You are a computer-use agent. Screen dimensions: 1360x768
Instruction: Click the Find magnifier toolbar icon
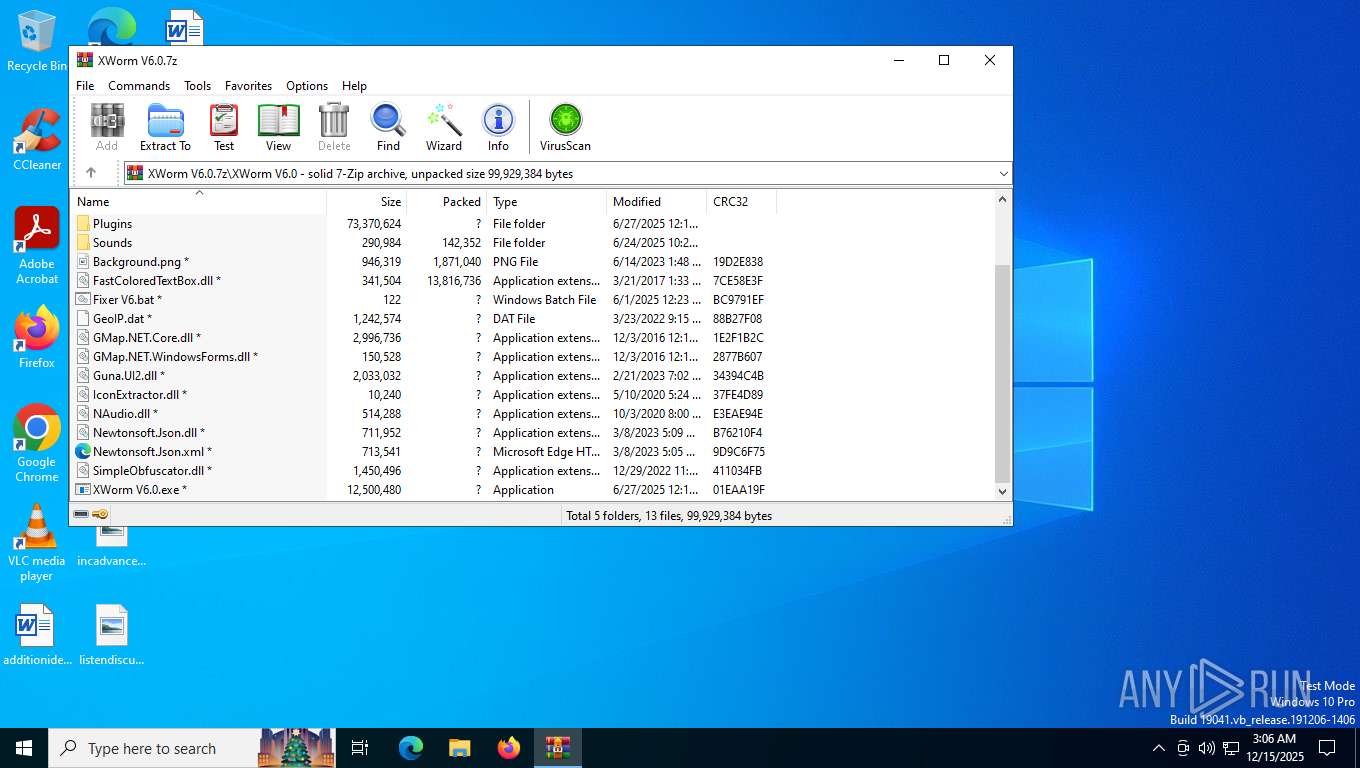(x=388, y=127)
